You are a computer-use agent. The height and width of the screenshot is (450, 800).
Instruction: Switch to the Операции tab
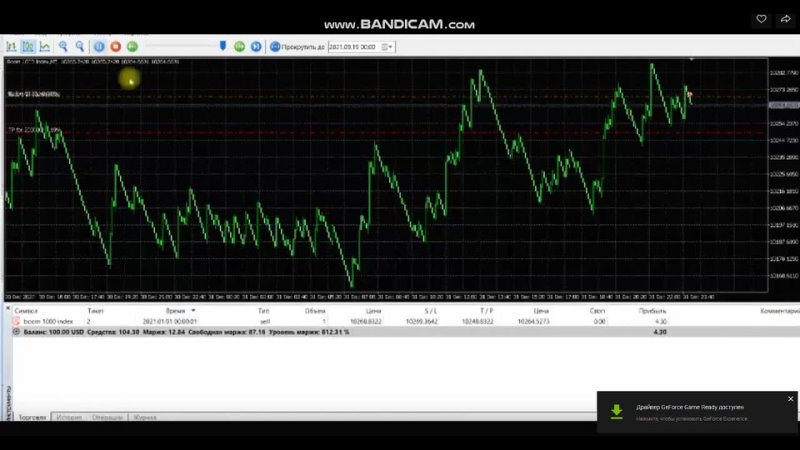[x=108, y=417]
